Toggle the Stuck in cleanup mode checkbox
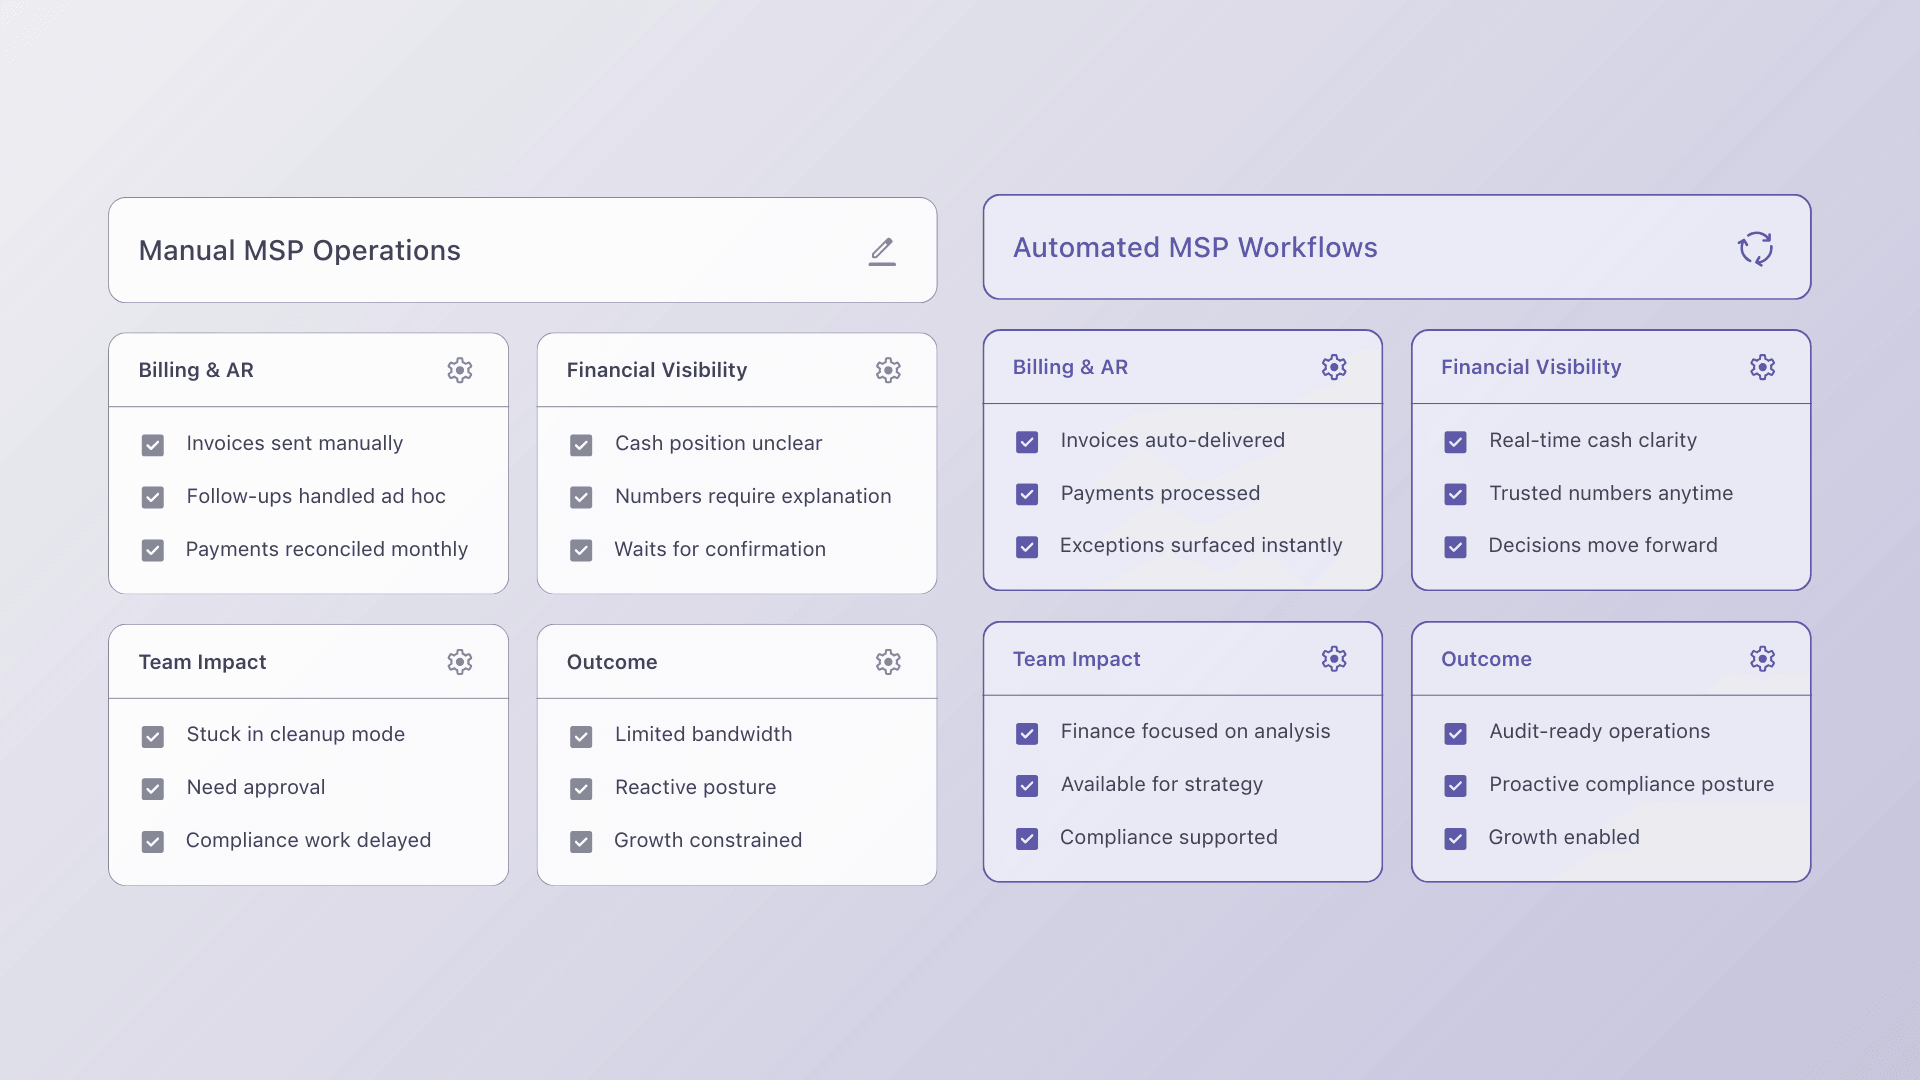This screenshot has width=1920, height=1080. (x=153, y=737)
